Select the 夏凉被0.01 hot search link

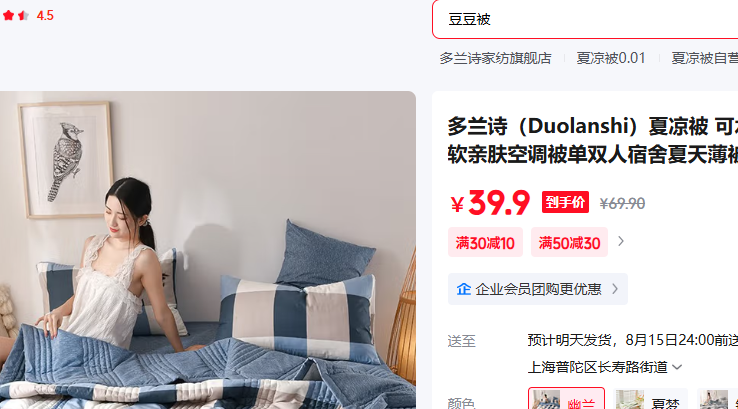[610, 58]
